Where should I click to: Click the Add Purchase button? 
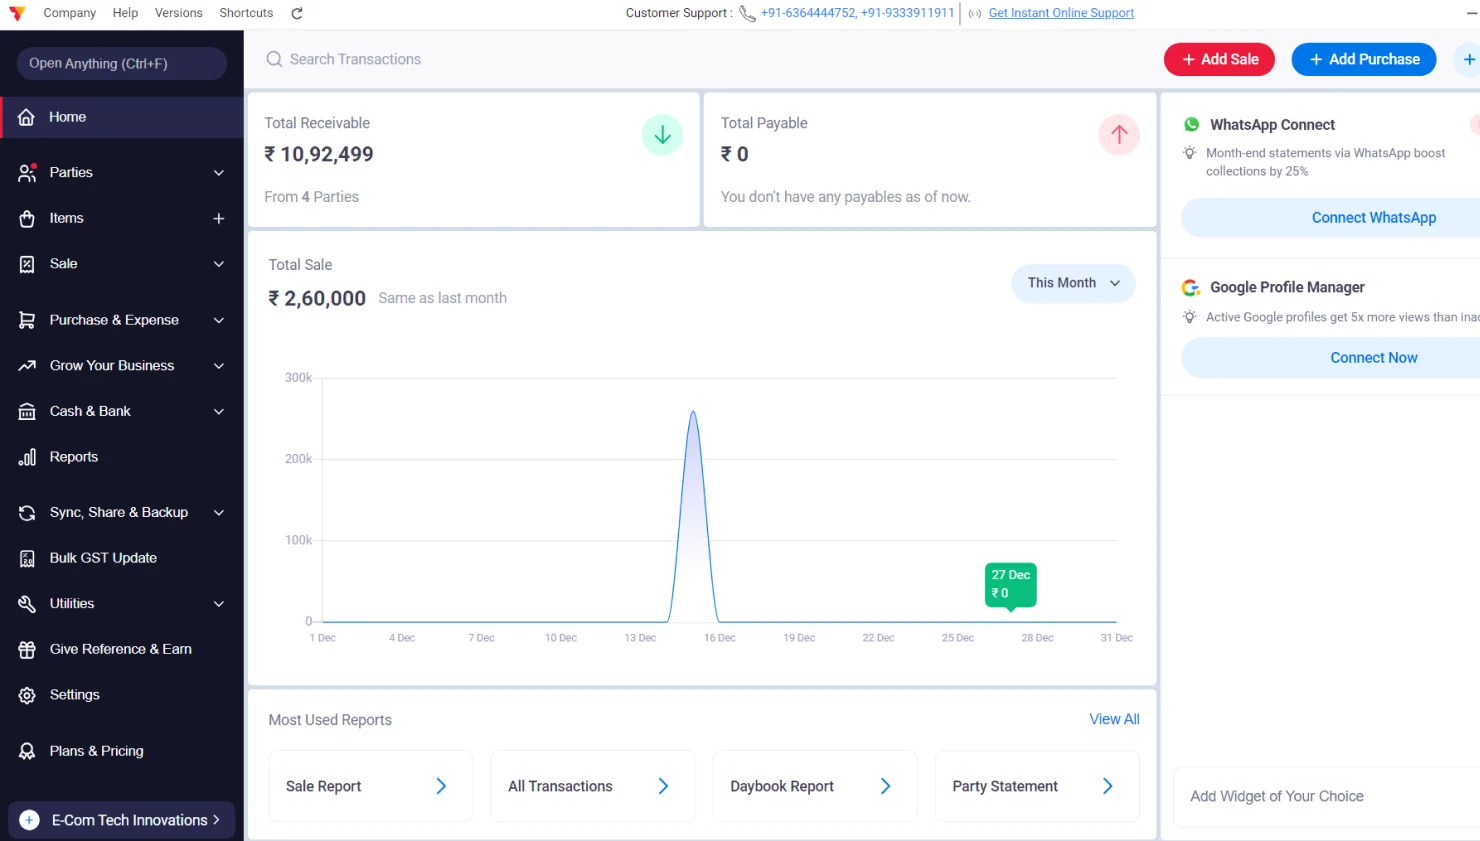coord(1364,59)
